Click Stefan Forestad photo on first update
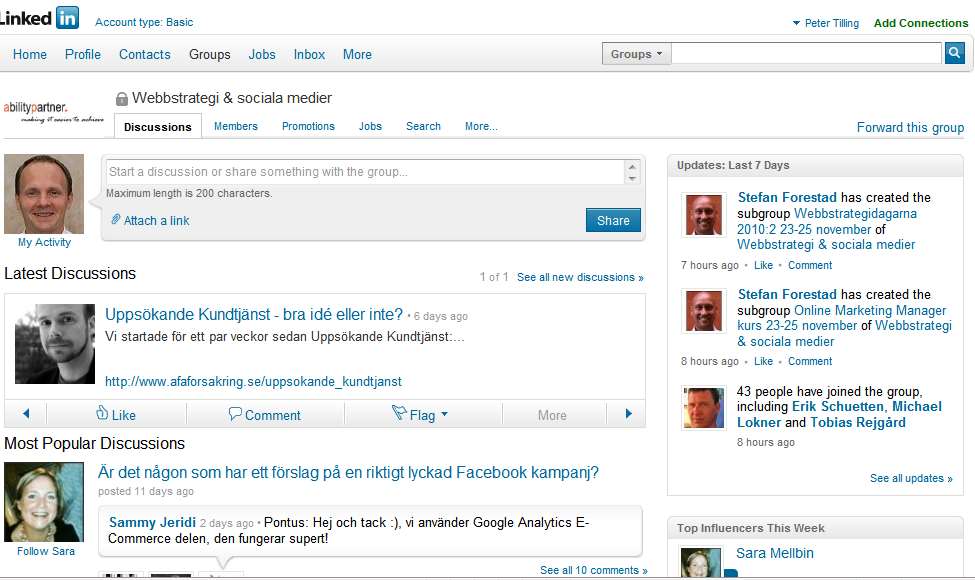Image resolution: width=975 pixels, height=580 pixels. pyautogui.click(x=703, y=215)
